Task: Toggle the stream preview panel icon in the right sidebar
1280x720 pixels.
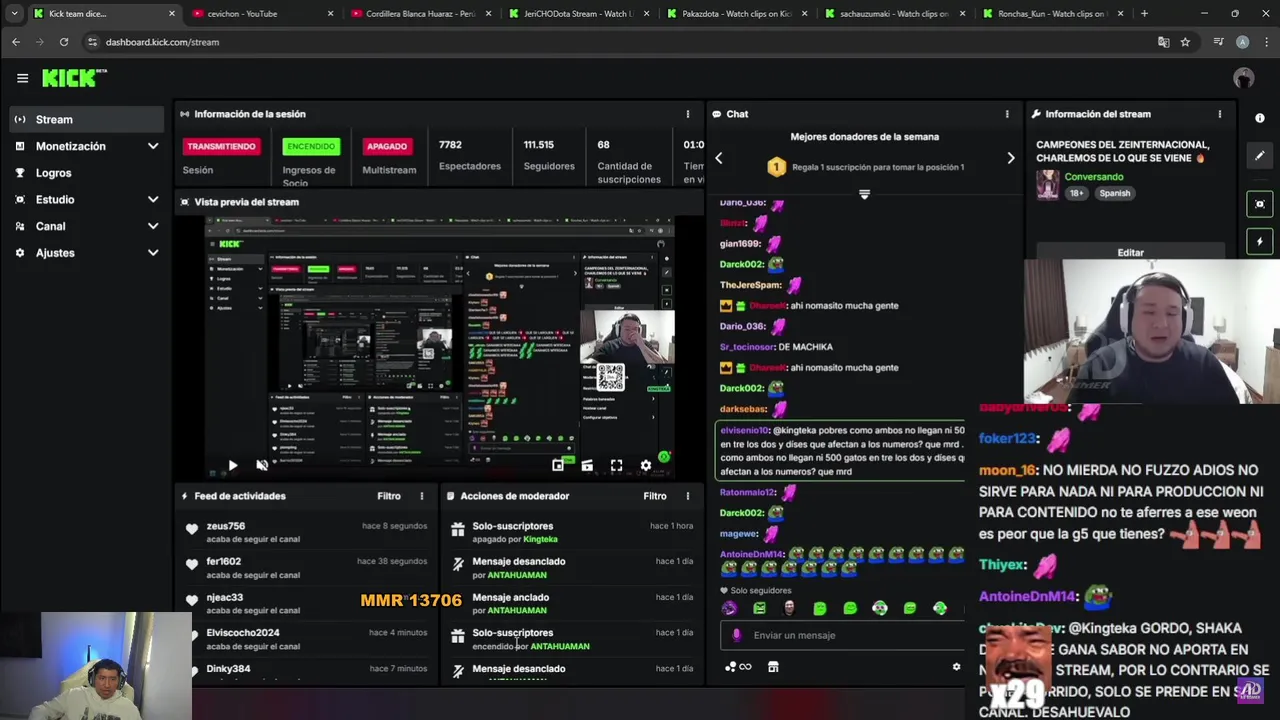Action: pyautogui.click(x=1260, y=204)
